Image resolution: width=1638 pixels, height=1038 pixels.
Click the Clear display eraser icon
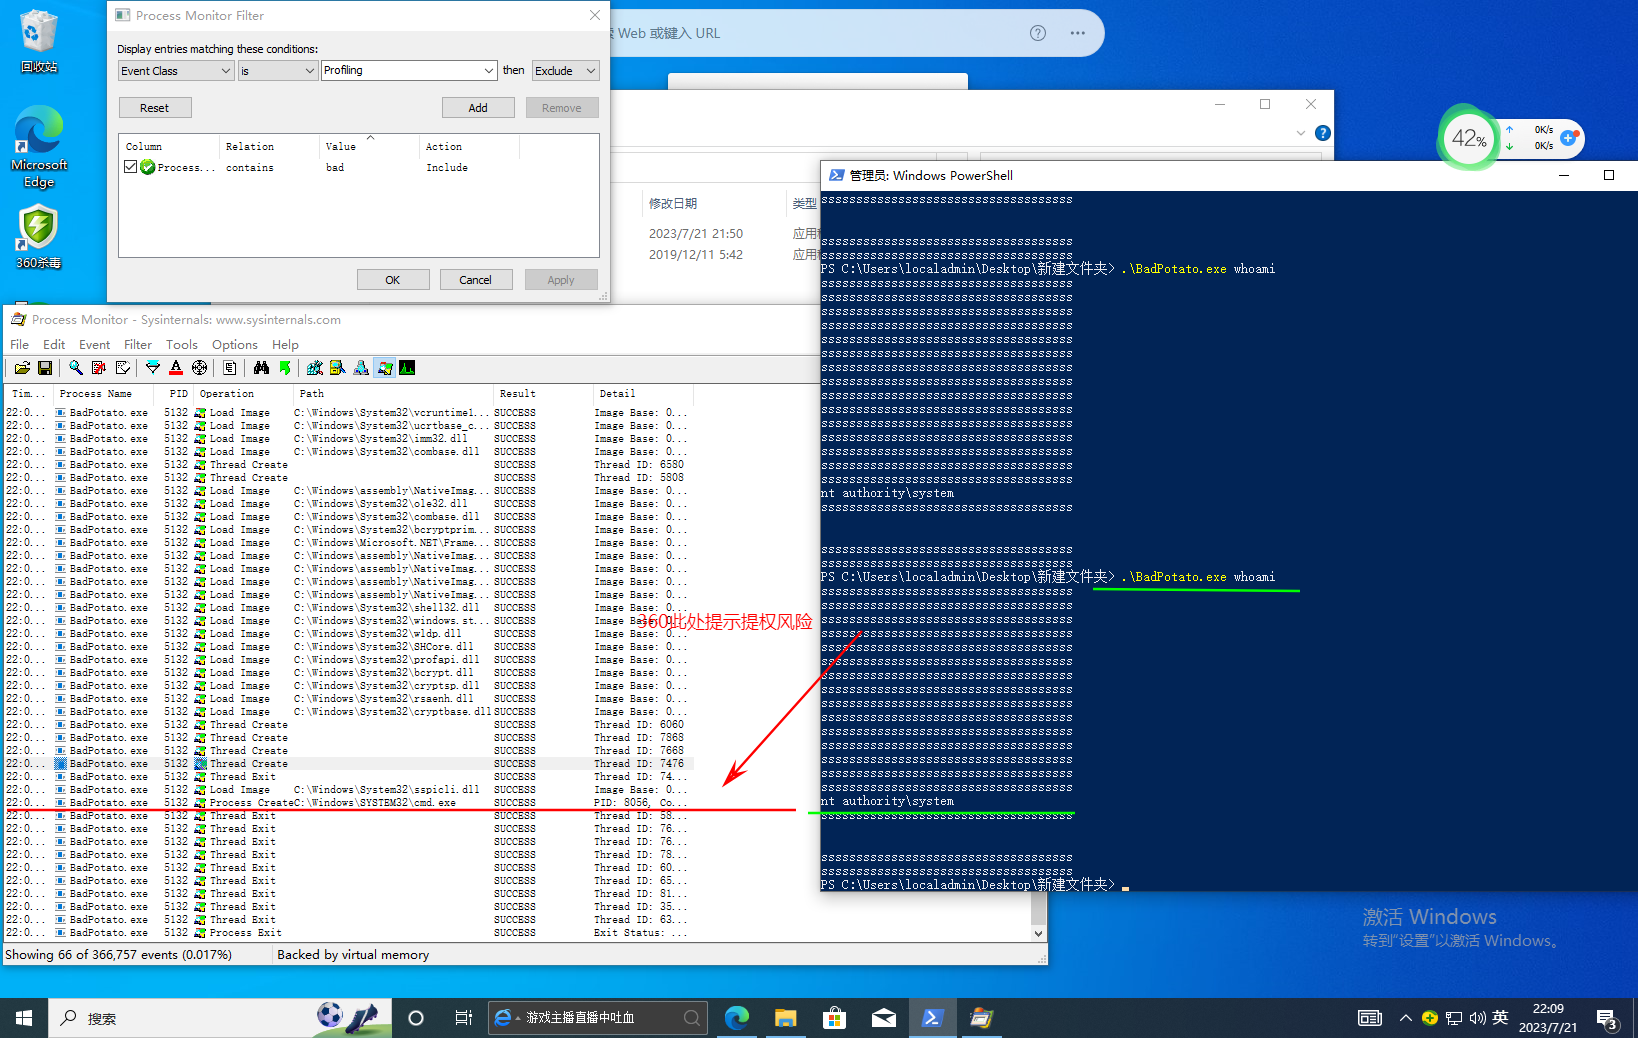click(123, 368)
